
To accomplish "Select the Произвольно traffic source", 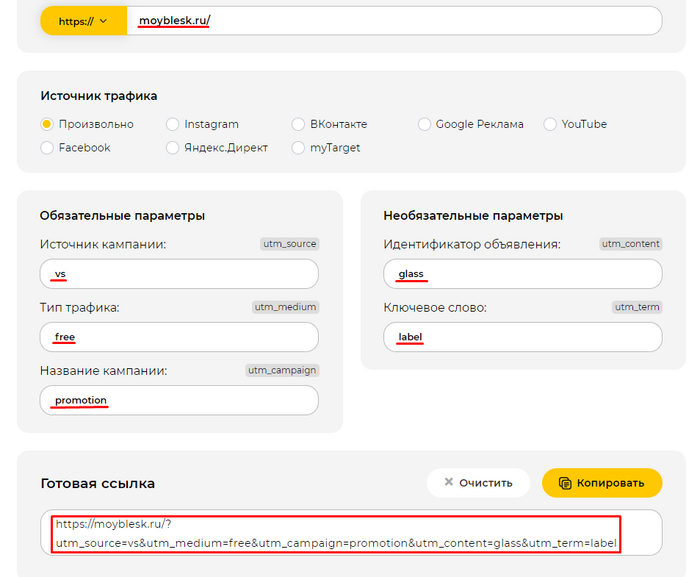I will (47, 124).
